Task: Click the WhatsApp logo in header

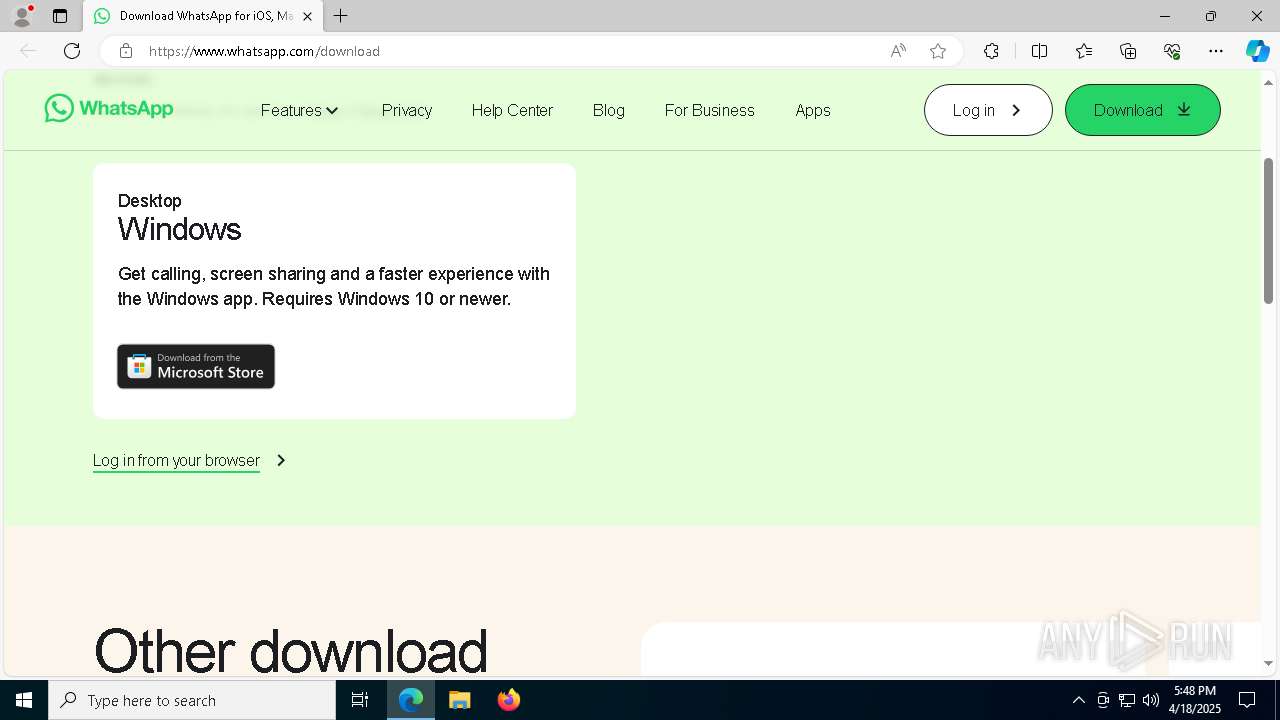Action: (109, 108)
